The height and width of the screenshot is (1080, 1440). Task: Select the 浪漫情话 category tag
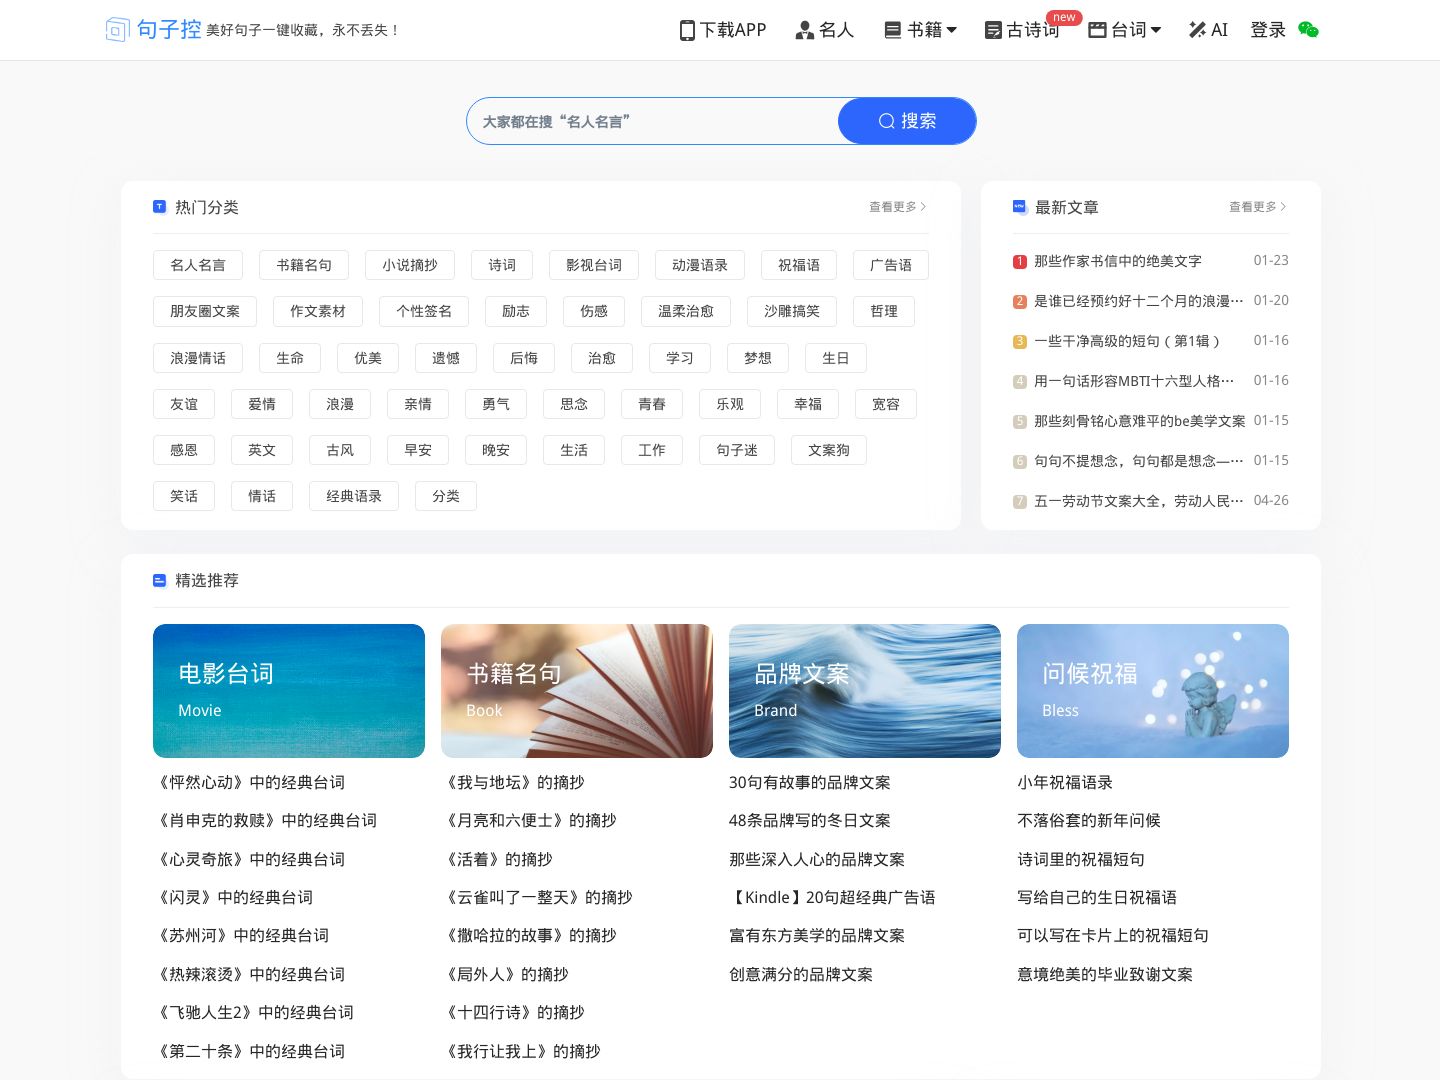click(198, 358)
